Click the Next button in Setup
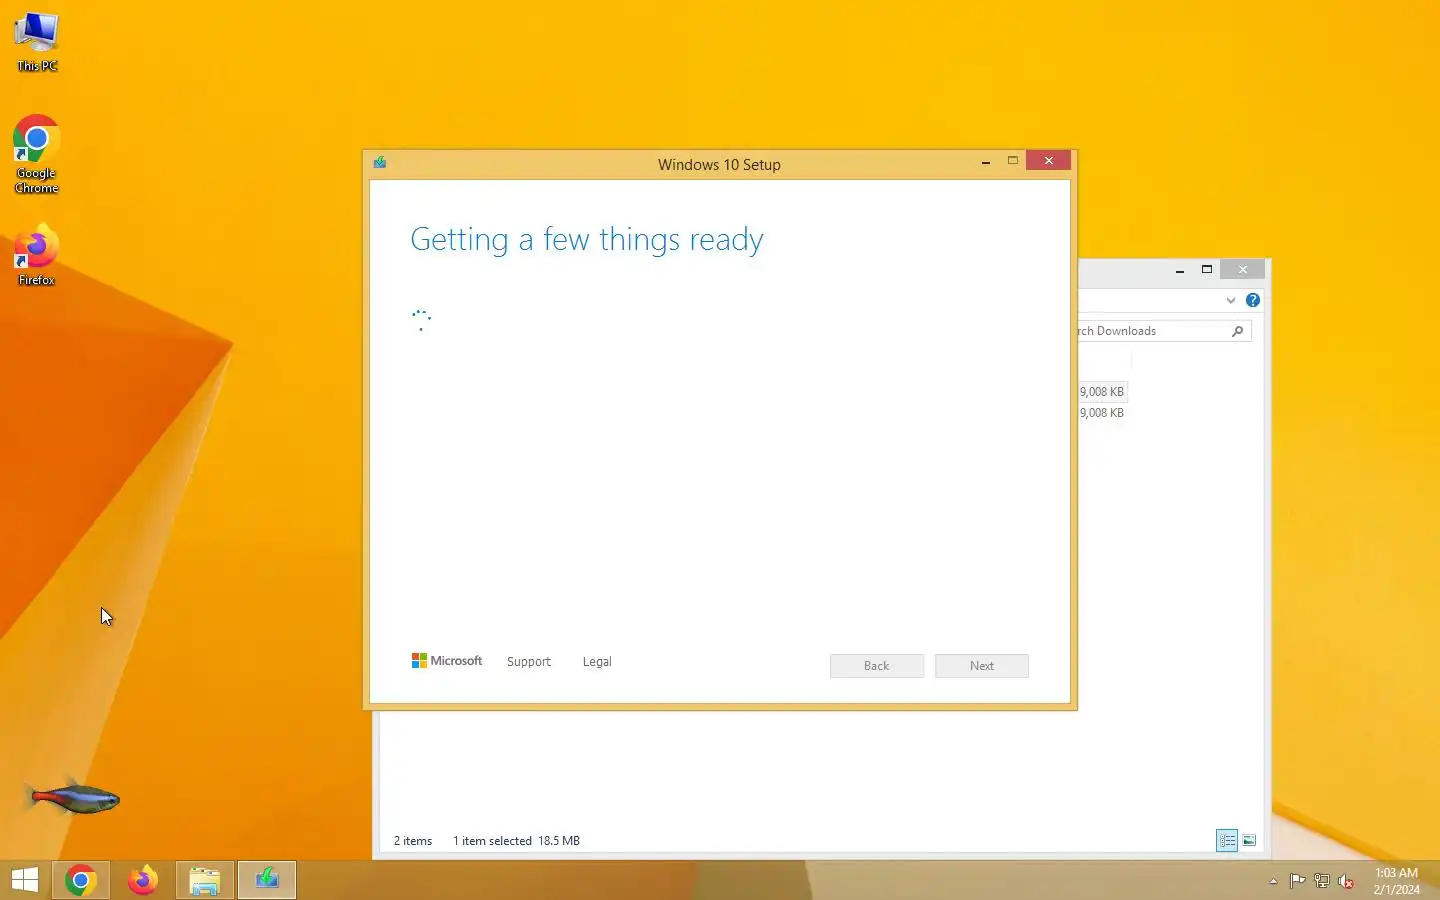 982,666
